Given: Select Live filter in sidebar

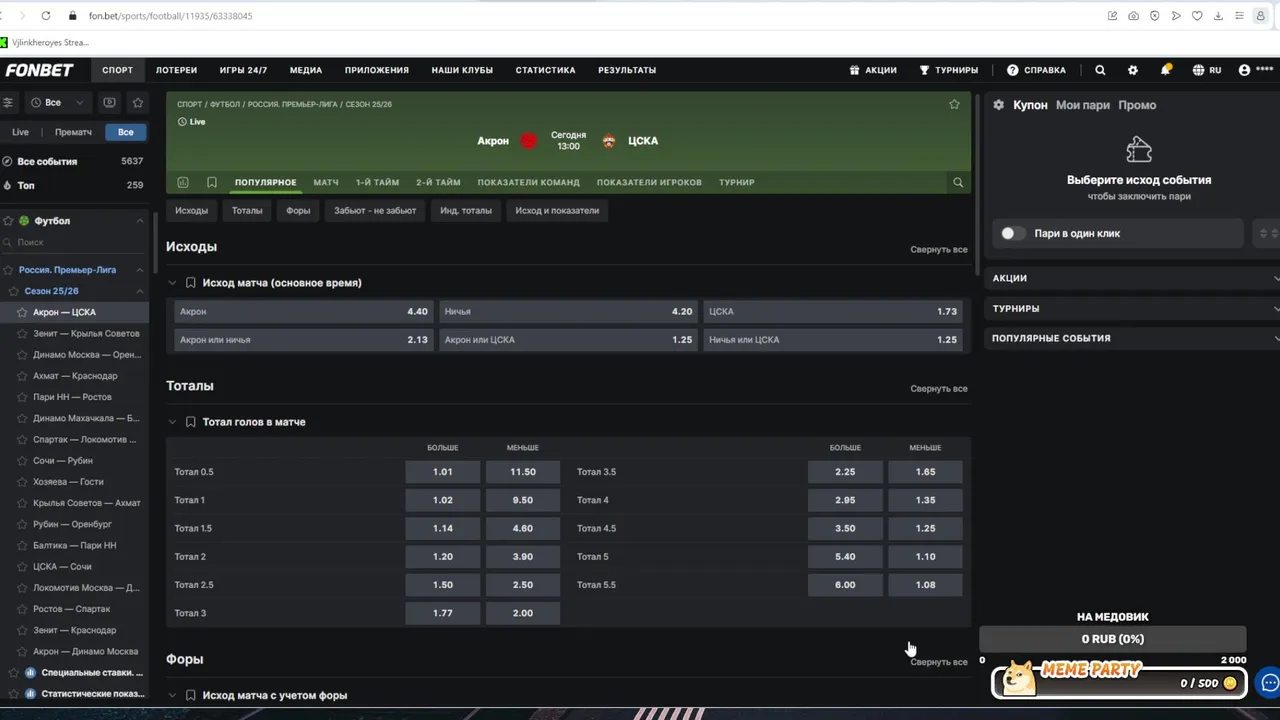Looking at the screenshot, I should point(20,132).
